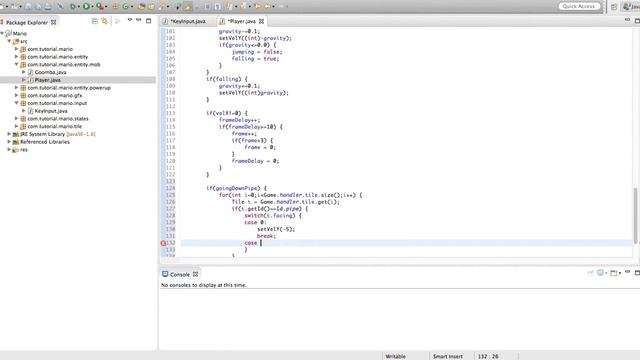Screen dimensions: 640x360
Task: Collapse the src folder arrow
Action: point(9,41)
